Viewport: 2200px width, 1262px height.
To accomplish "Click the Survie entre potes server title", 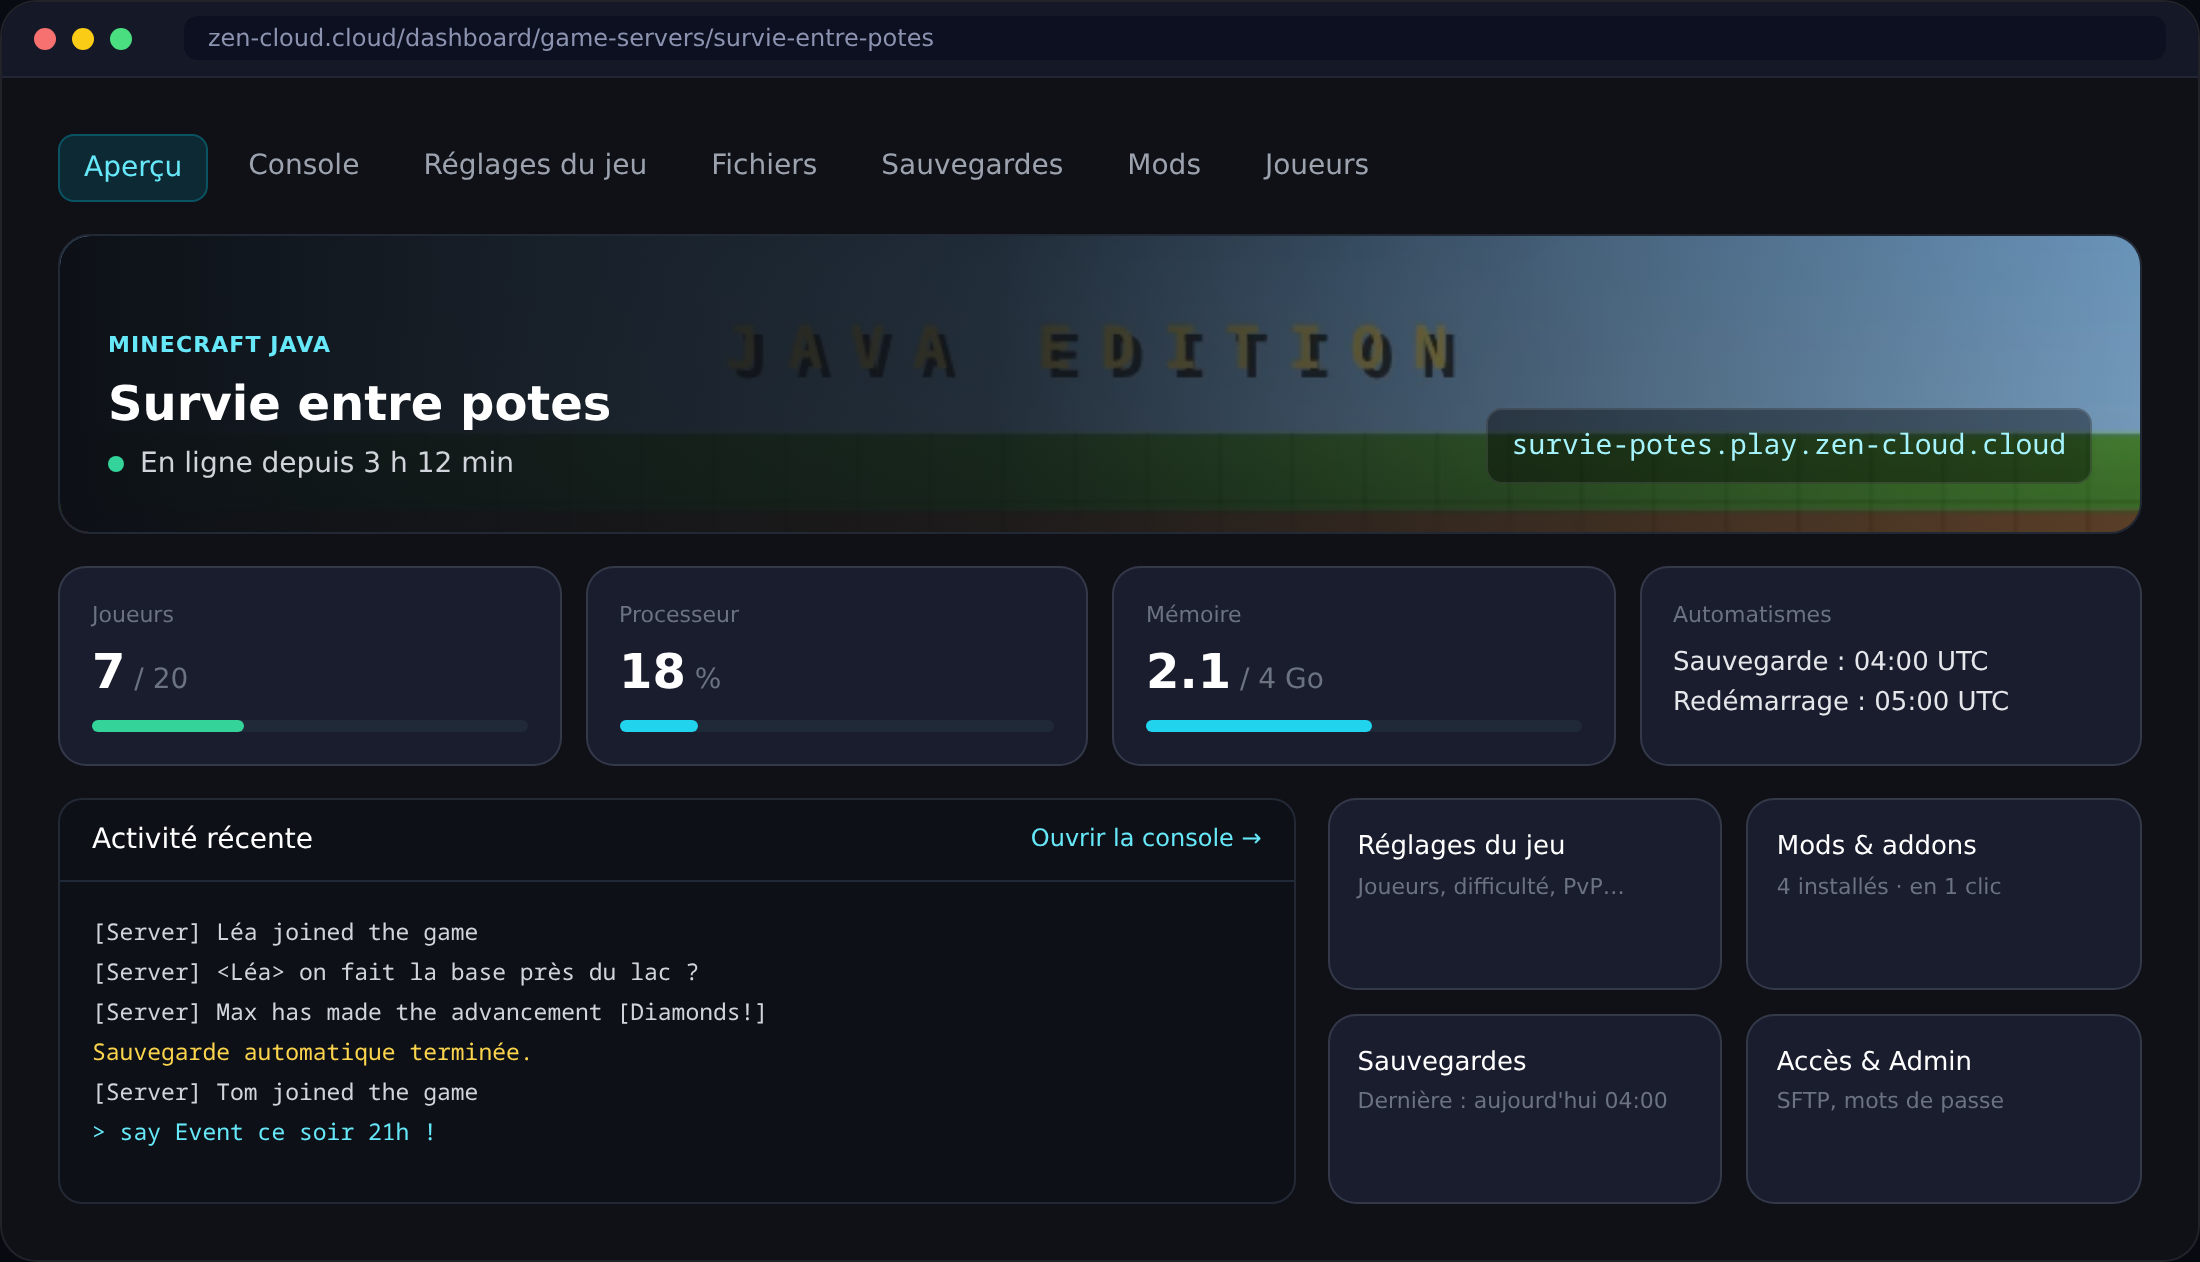I will [359, 403].
